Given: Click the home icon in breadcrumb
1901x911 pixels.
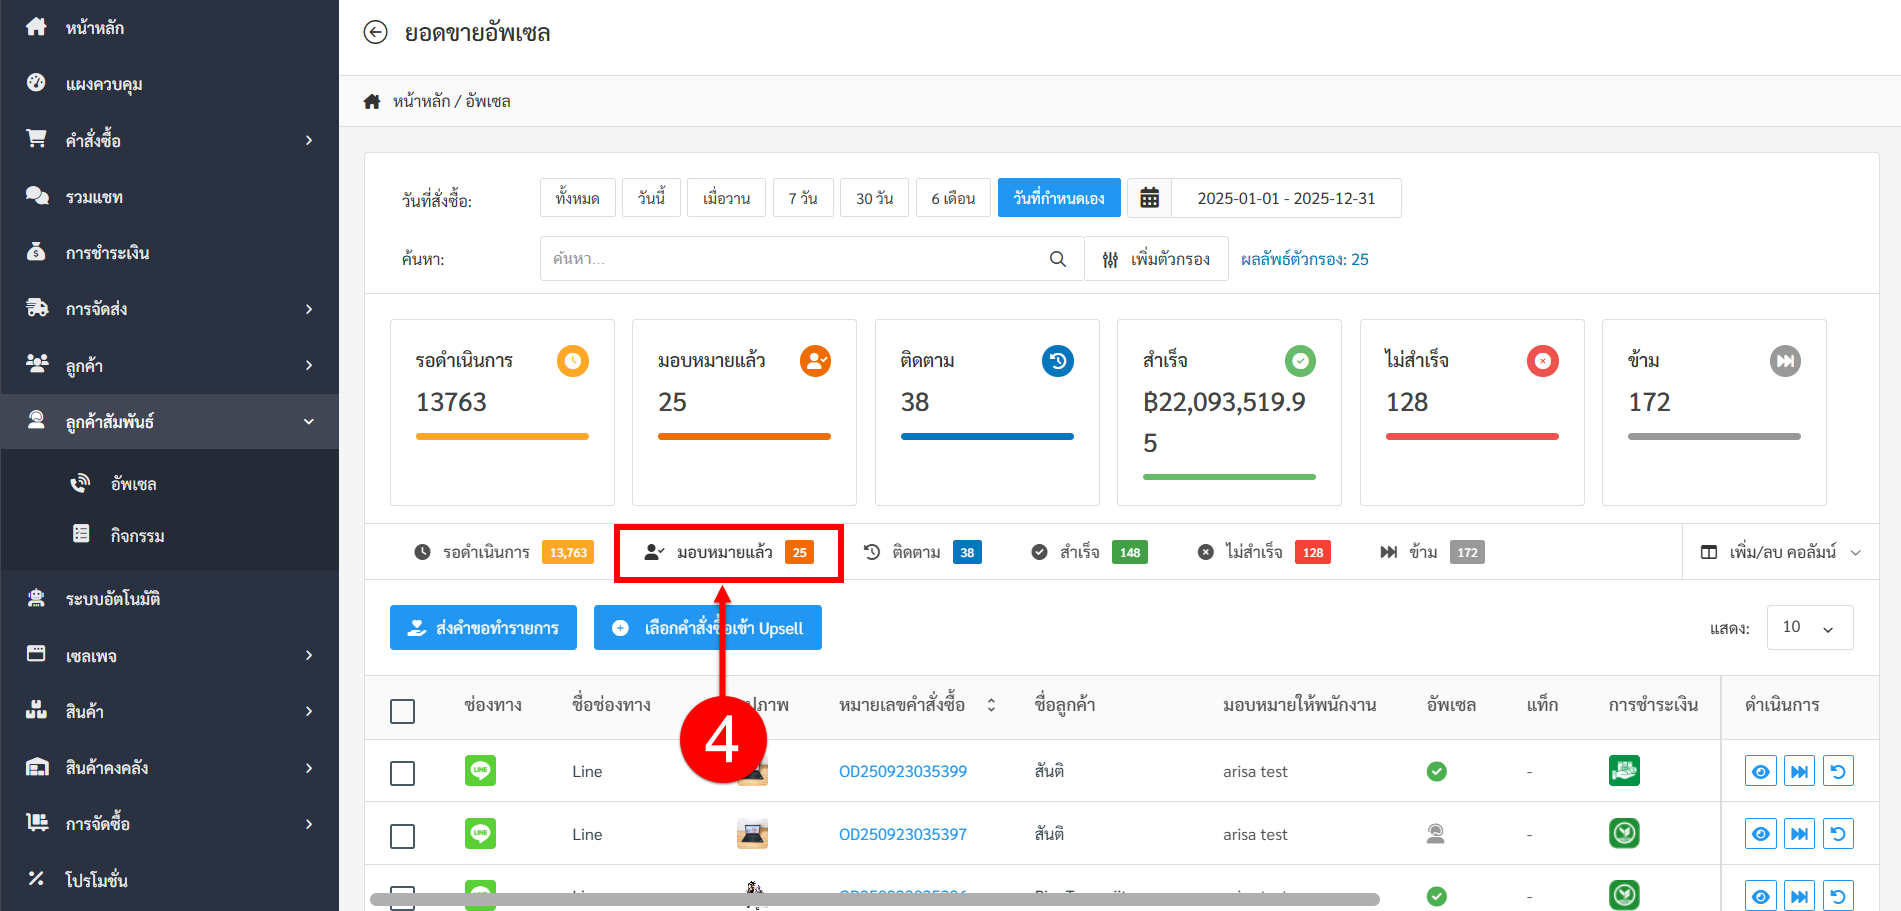Looking at the screenshot, I should 372,101.
